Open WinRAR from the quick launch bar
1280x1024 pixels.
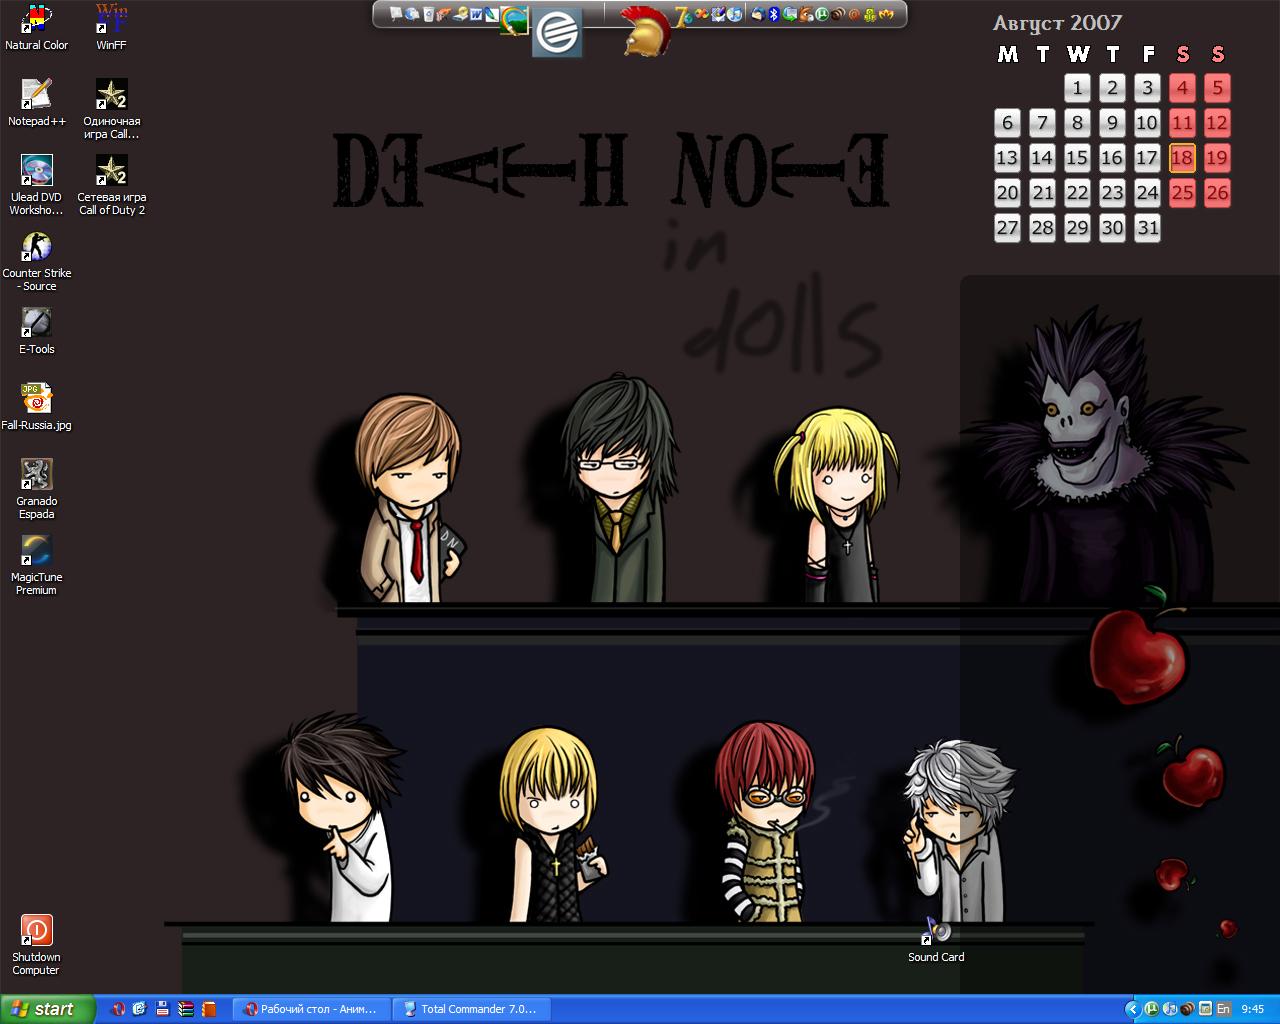[185, 1009]
